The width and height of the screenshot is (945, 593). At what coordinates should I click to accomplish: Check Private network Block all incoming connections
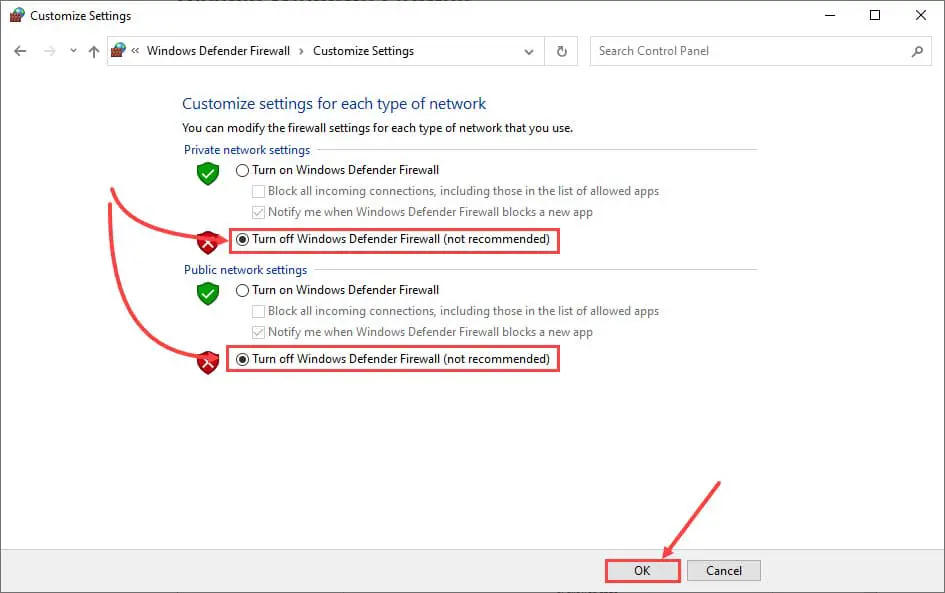pos(258,191)
